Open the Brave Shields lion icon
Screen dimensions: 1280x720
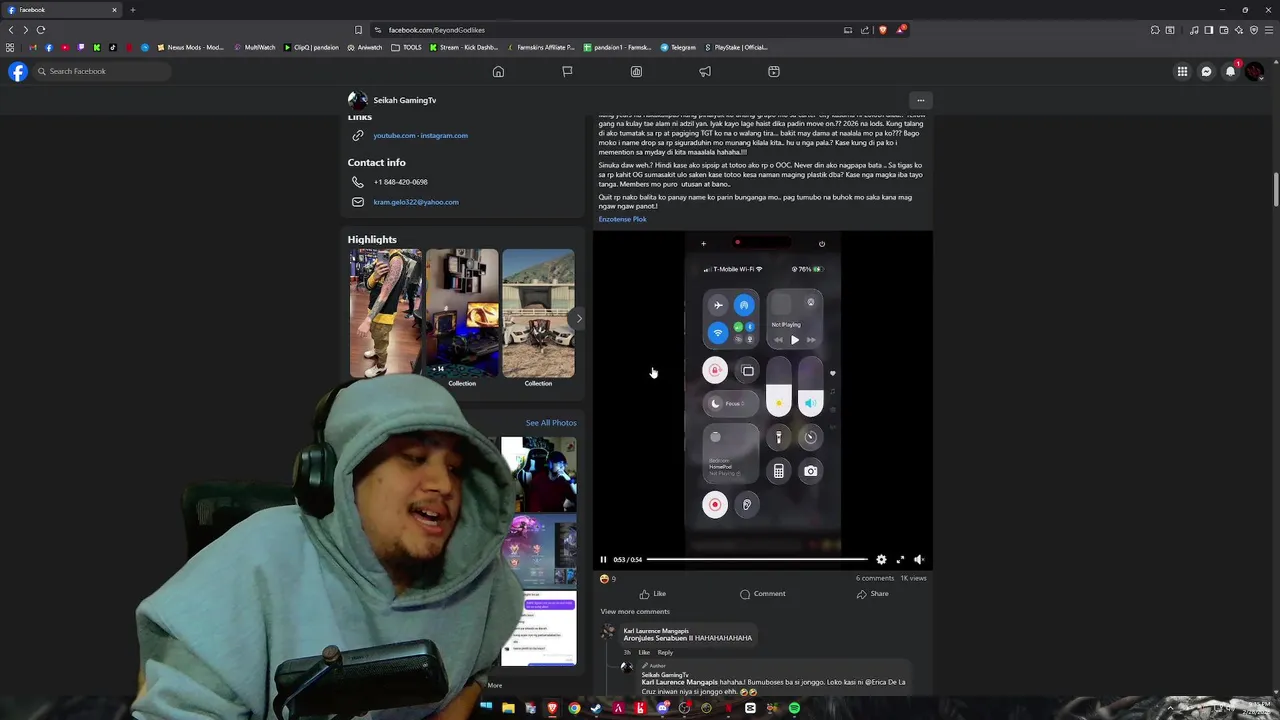coord(883,30)
